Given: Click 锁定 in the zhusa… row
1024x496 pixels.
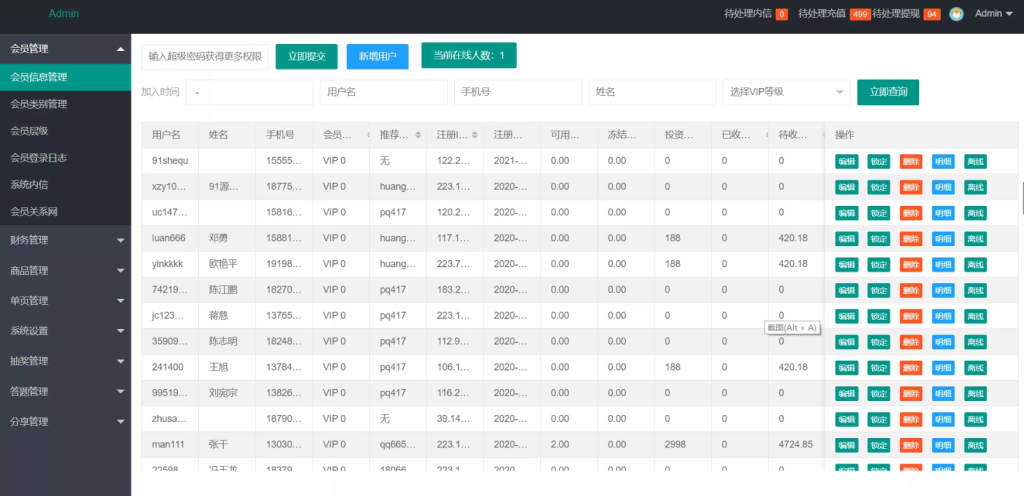Looking at the screenshot, I should coord(878,420).
